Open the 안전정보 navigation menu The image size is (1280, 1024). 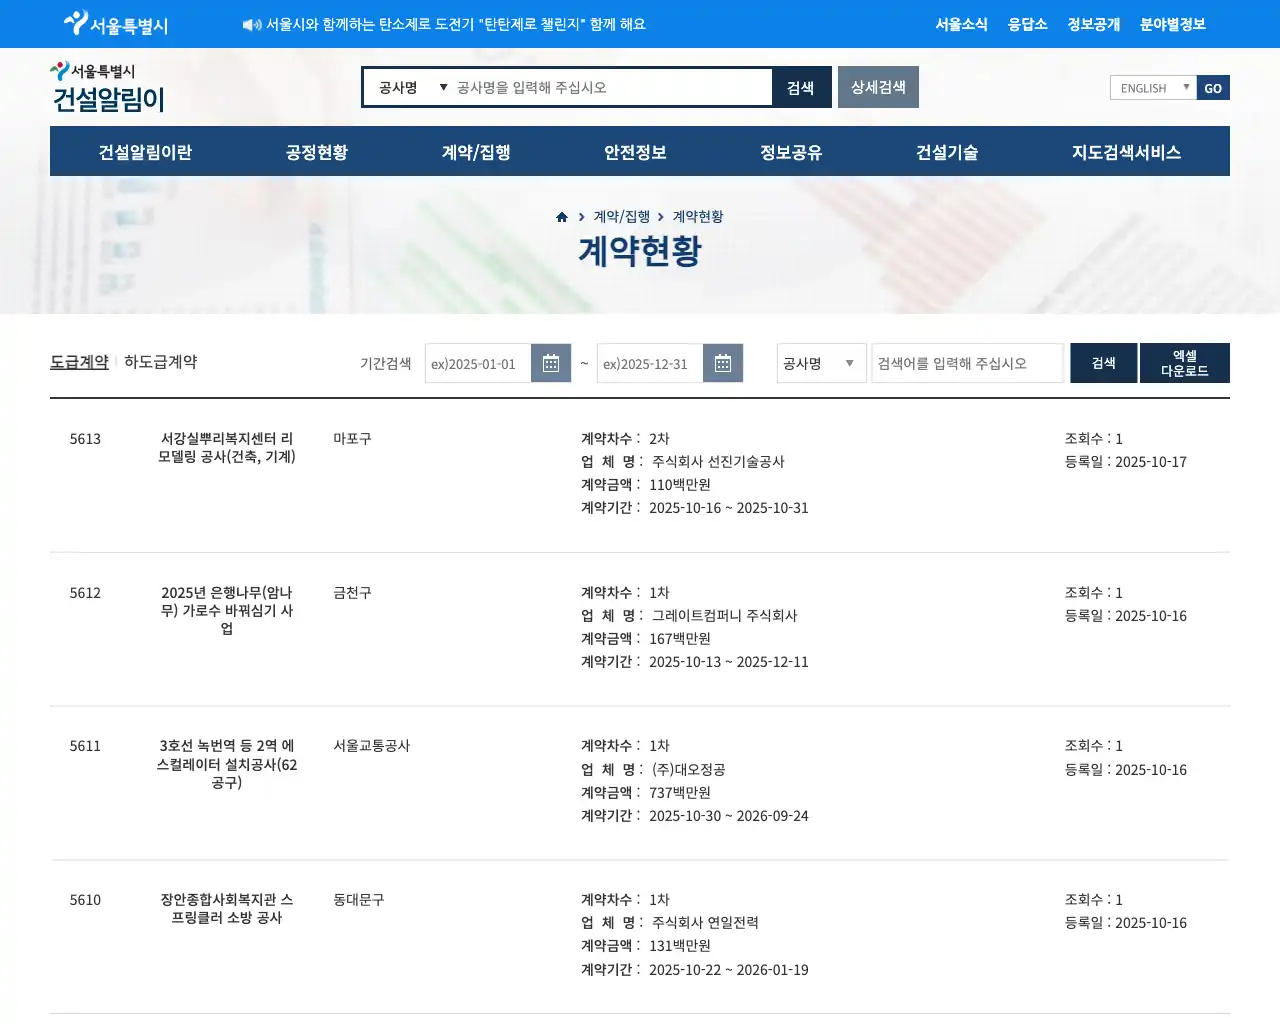pos(635,152)
